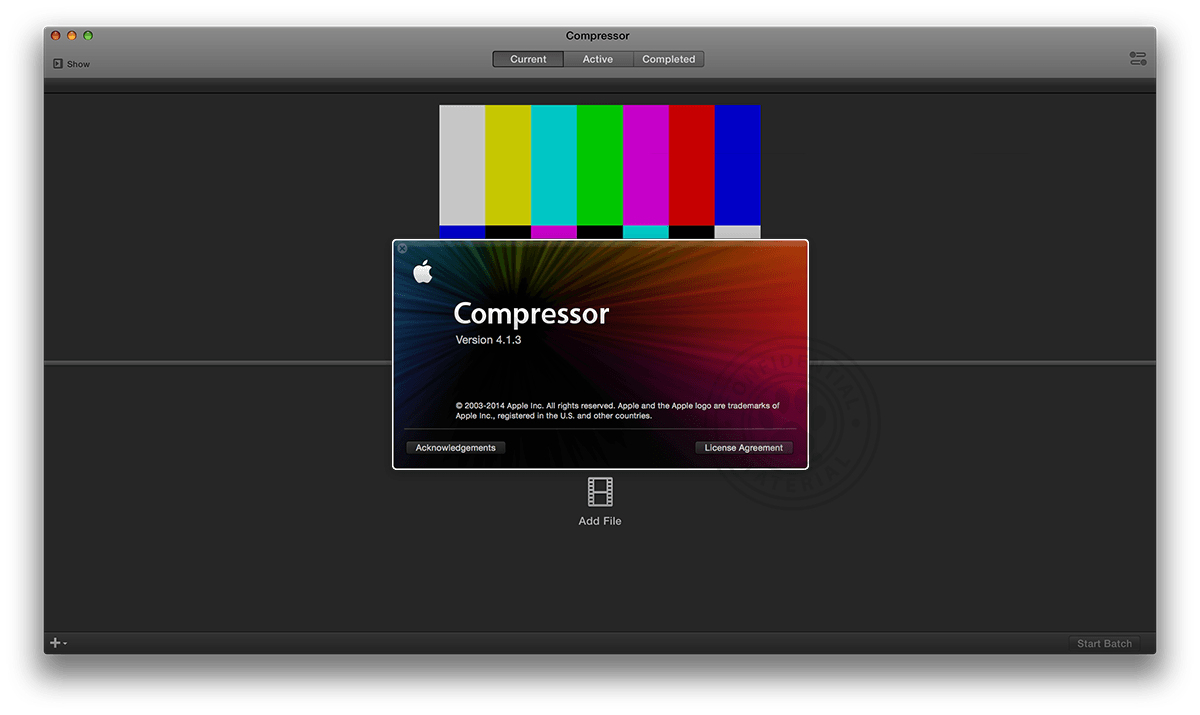This screenshot has width=1200, height=715.
Task: Click the yellow minimize window button
Action: [72, 36]
